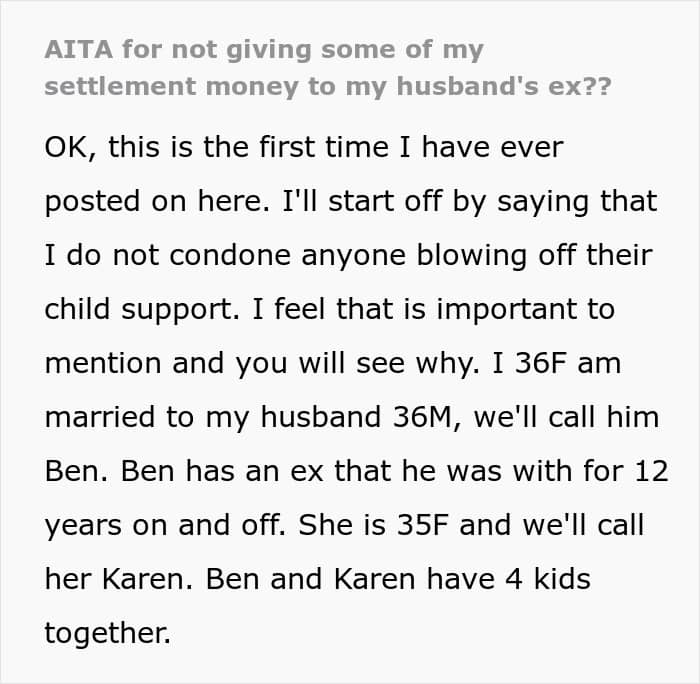Screen dimensions: 700x684
Task: Click the phrase 'I feel that is important to'
Action: click(433, 309)
